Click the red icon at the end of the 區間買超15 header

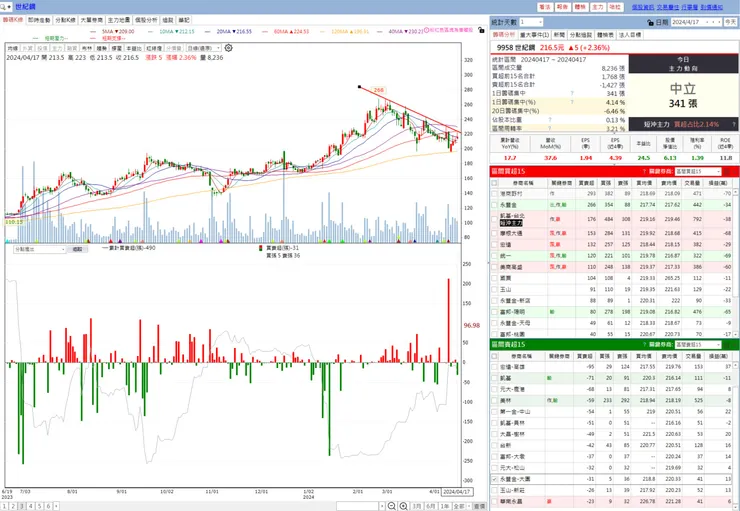click(x=727, y=171)
